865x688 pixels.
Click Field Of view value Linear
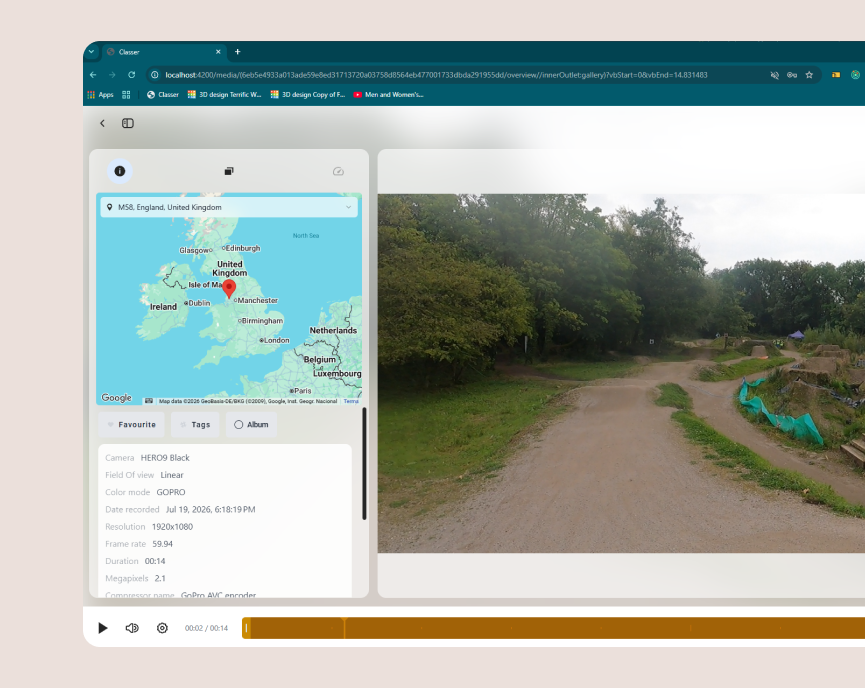pyautogui.click(x=172, y=474)
